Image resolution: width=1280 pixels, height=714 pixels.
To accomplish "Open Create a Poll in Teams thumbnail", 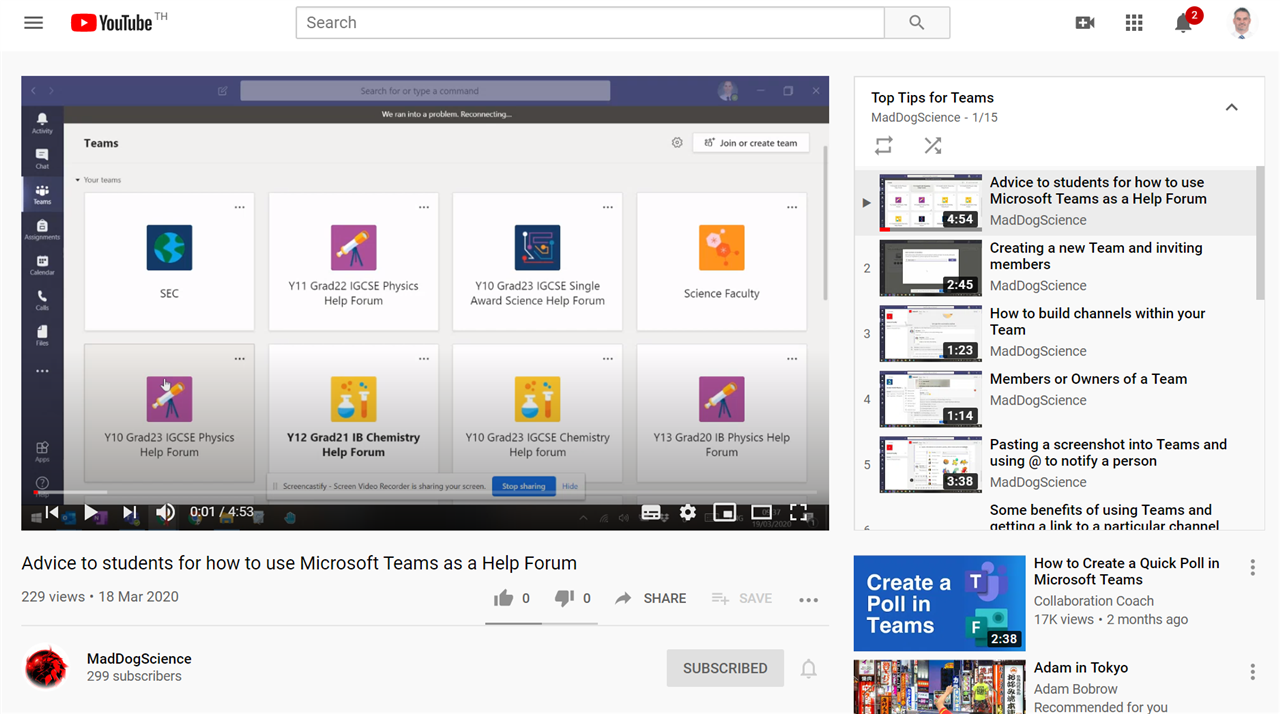I will tap(939, 604).
